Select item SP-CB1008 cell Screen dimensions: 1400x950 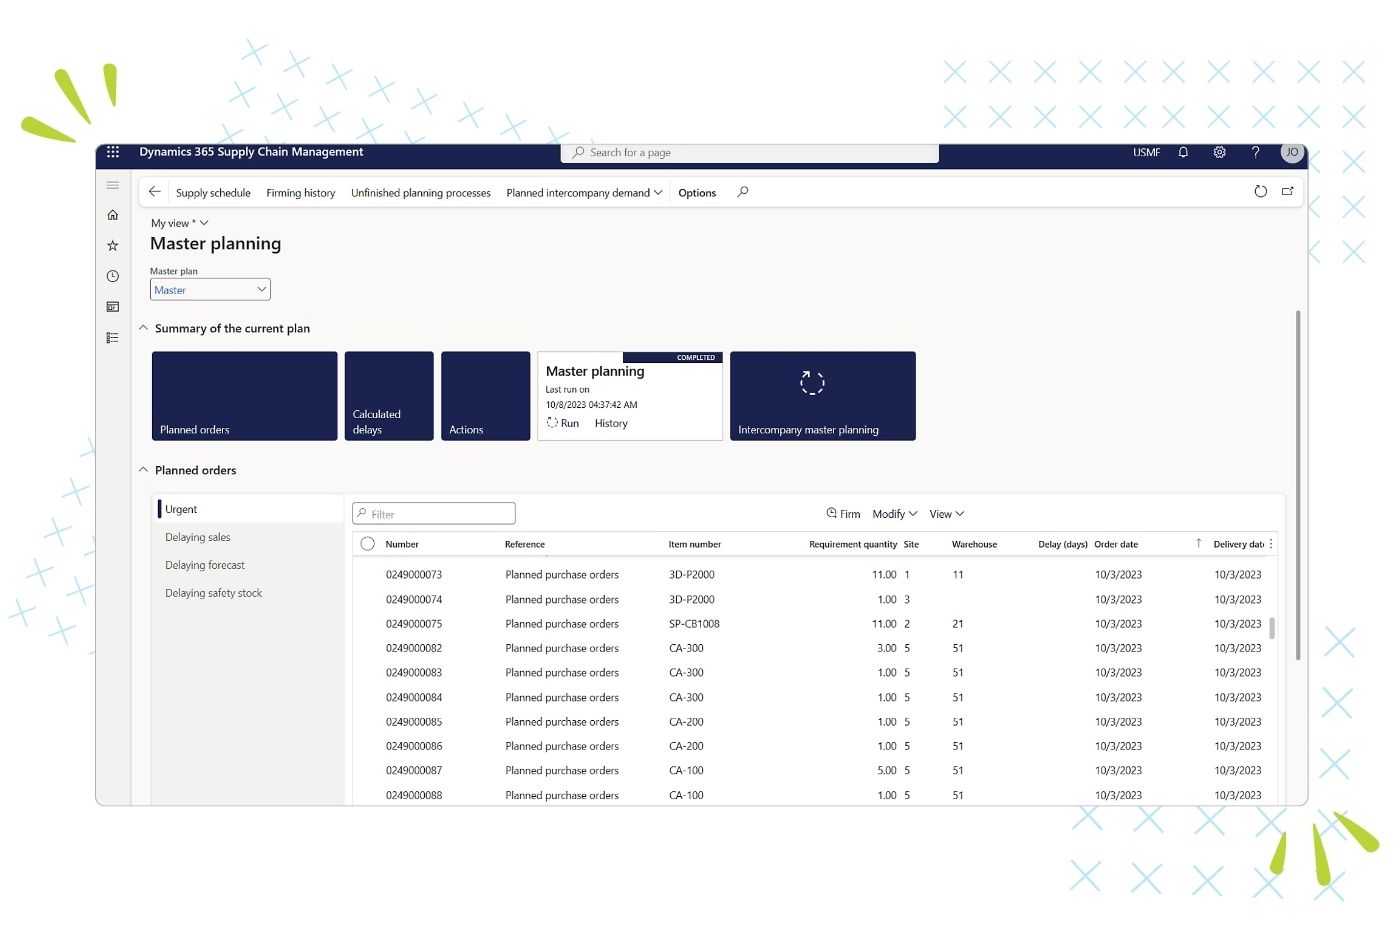pyautogui.click(x=694, y=624)
